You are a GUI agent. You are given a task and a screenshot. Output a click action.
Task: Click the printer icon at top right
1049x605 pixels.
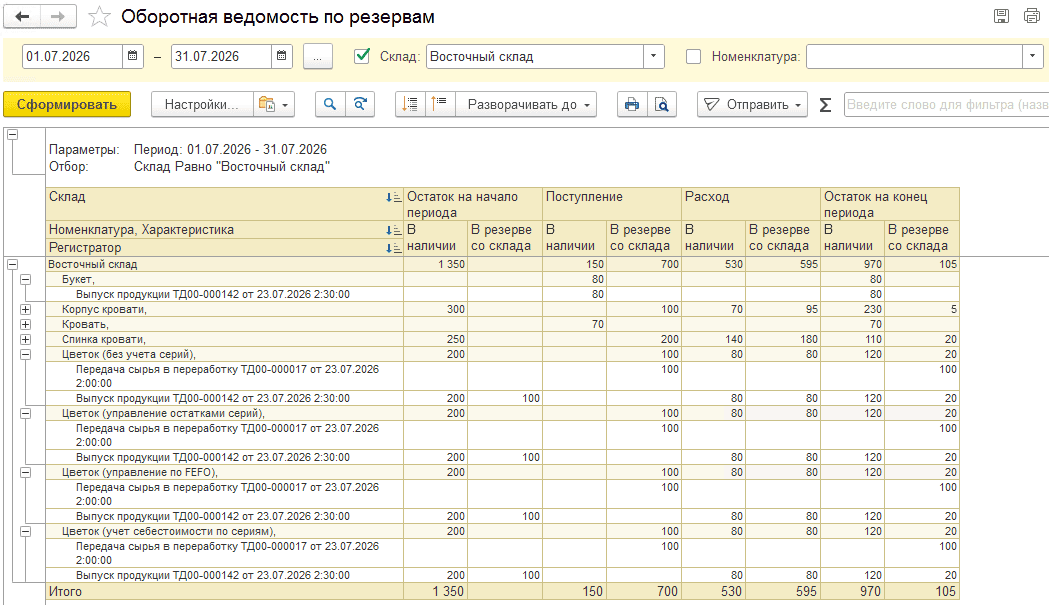1032,16
